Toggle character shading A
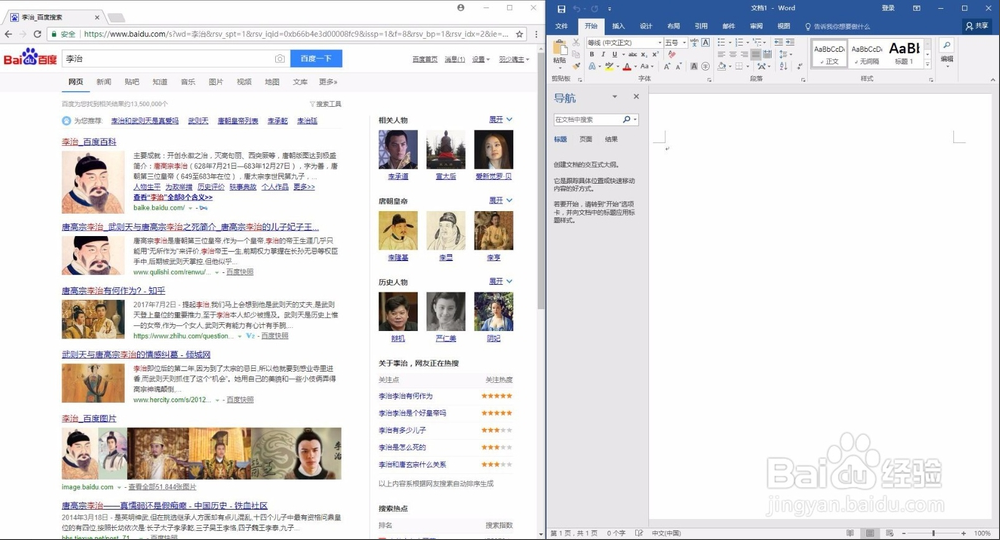The width and height of the screenshot is (1000, 540). [x=694, y=66]
